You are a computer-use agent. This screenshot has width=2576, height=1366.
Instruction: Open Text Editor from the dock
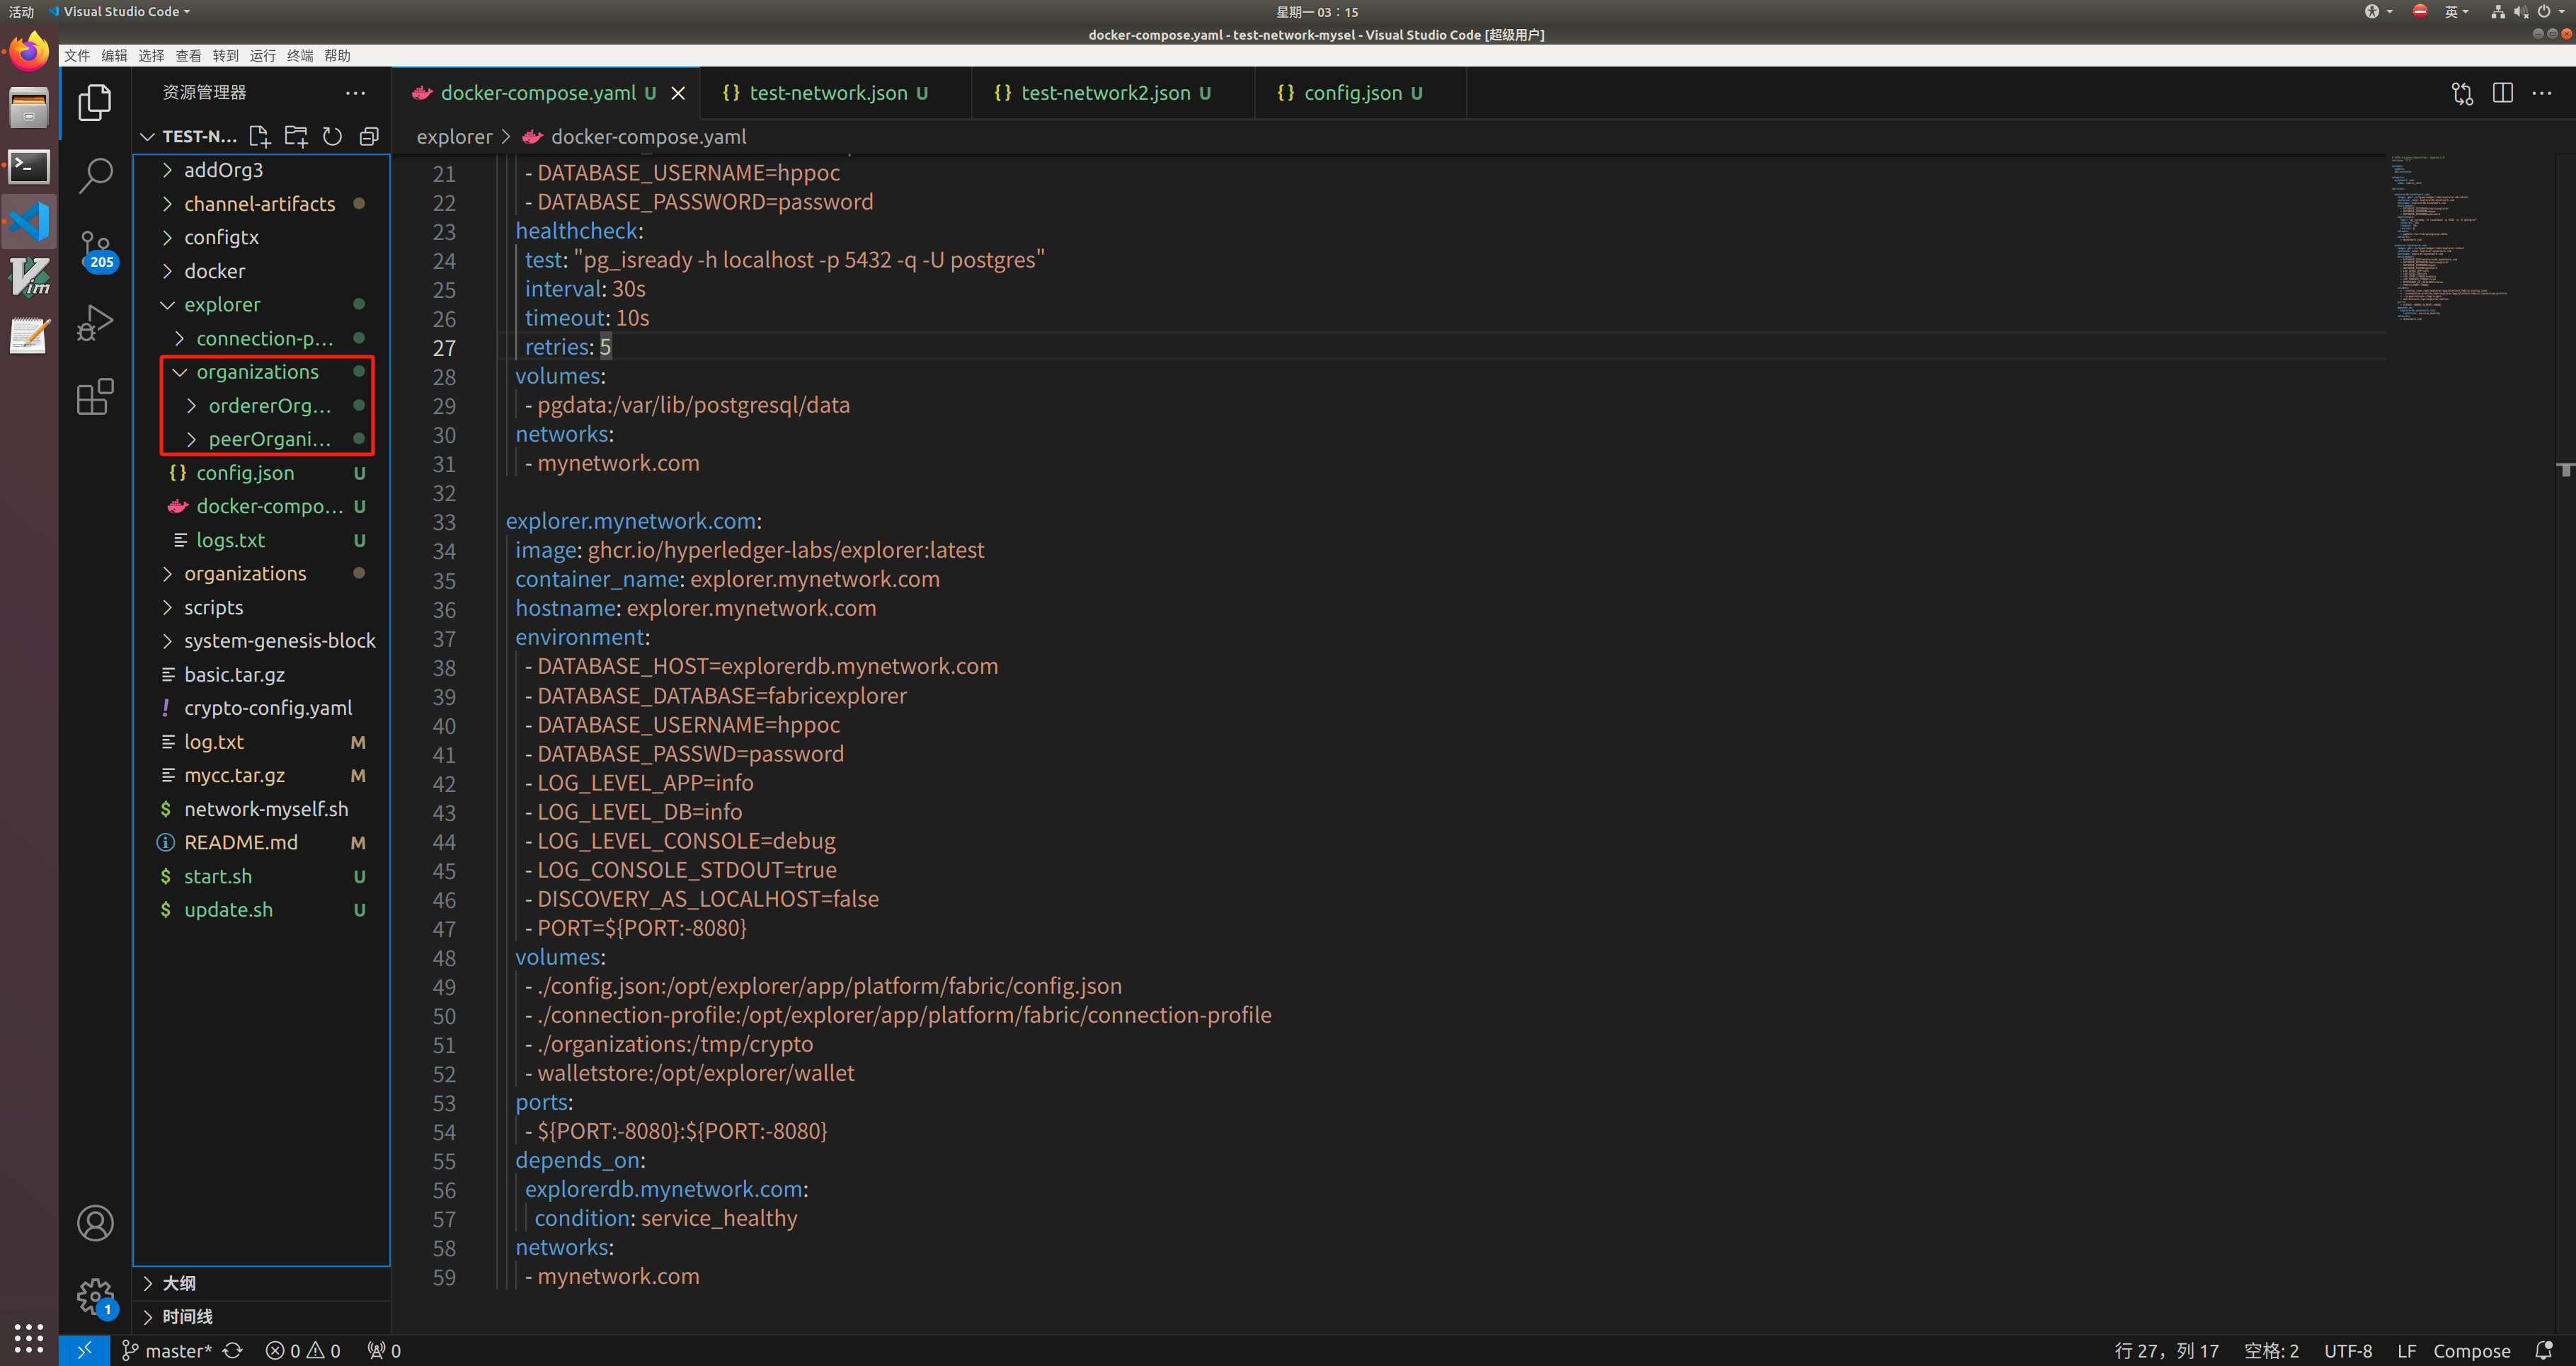point(29,336)
